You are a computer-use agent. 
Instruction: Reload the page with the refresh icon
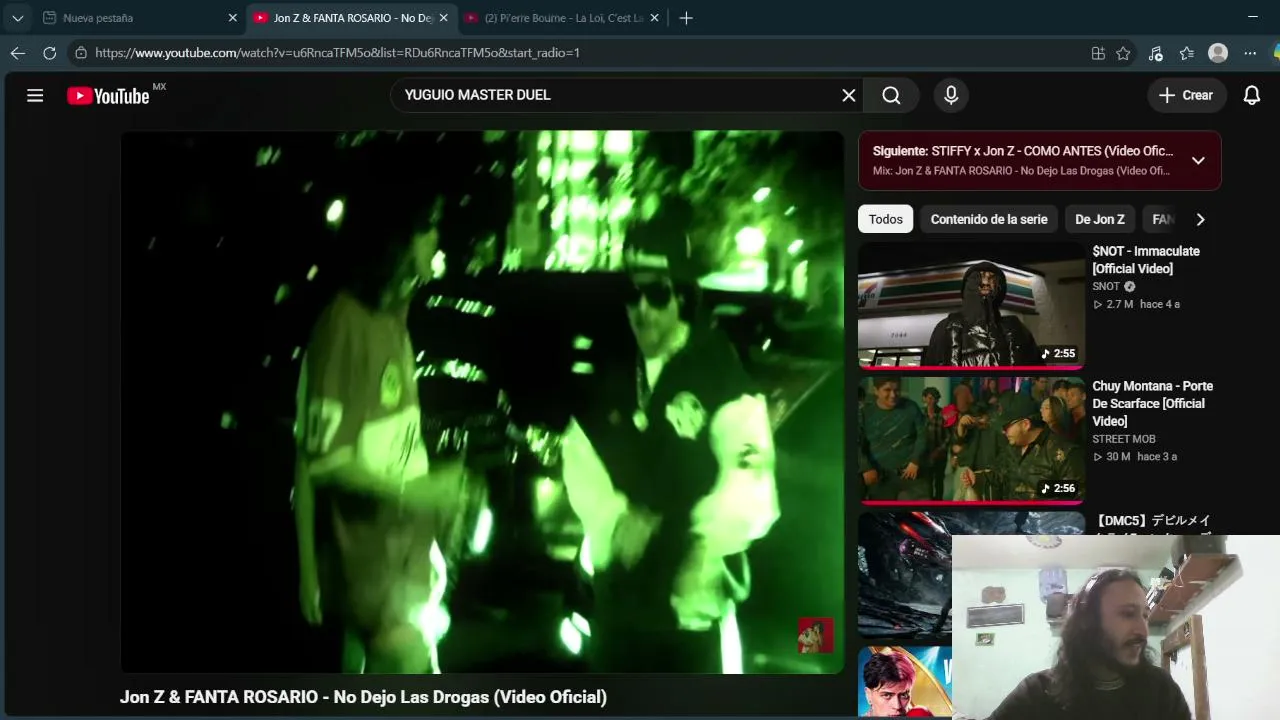[49, 53]
